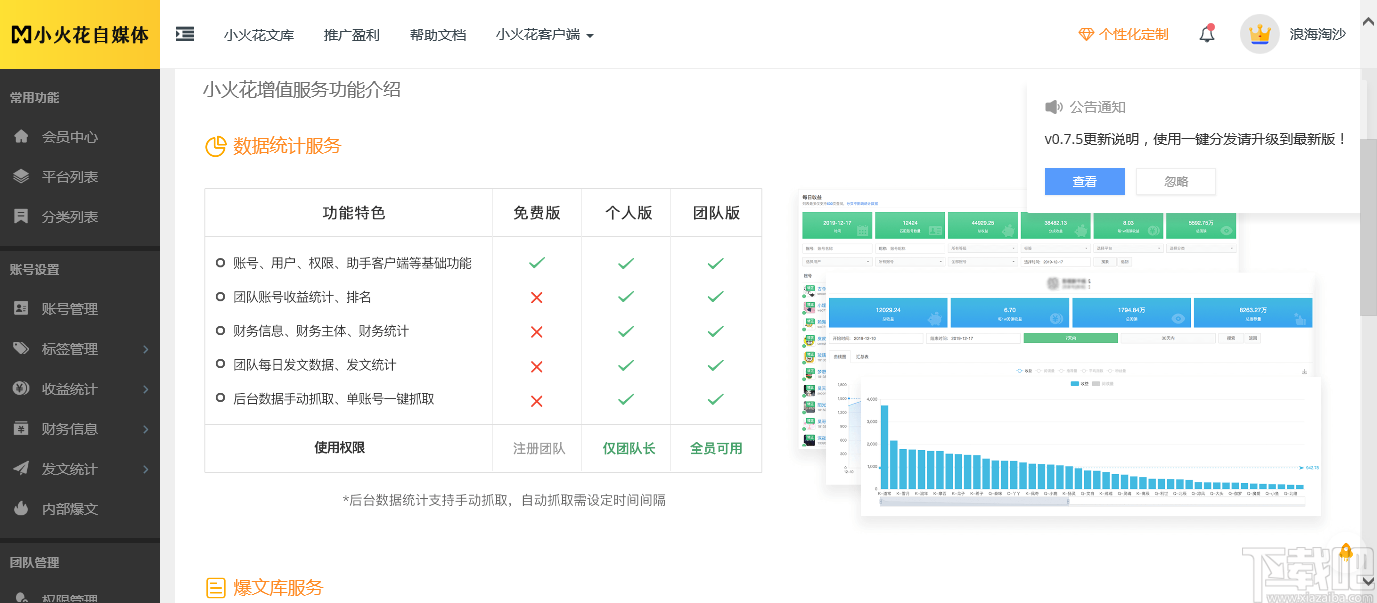The height and width of the screenshot is (603, 1377).
Task: Open the 小火花客户端 dropdown menu
Action: (x=545, y=34)
